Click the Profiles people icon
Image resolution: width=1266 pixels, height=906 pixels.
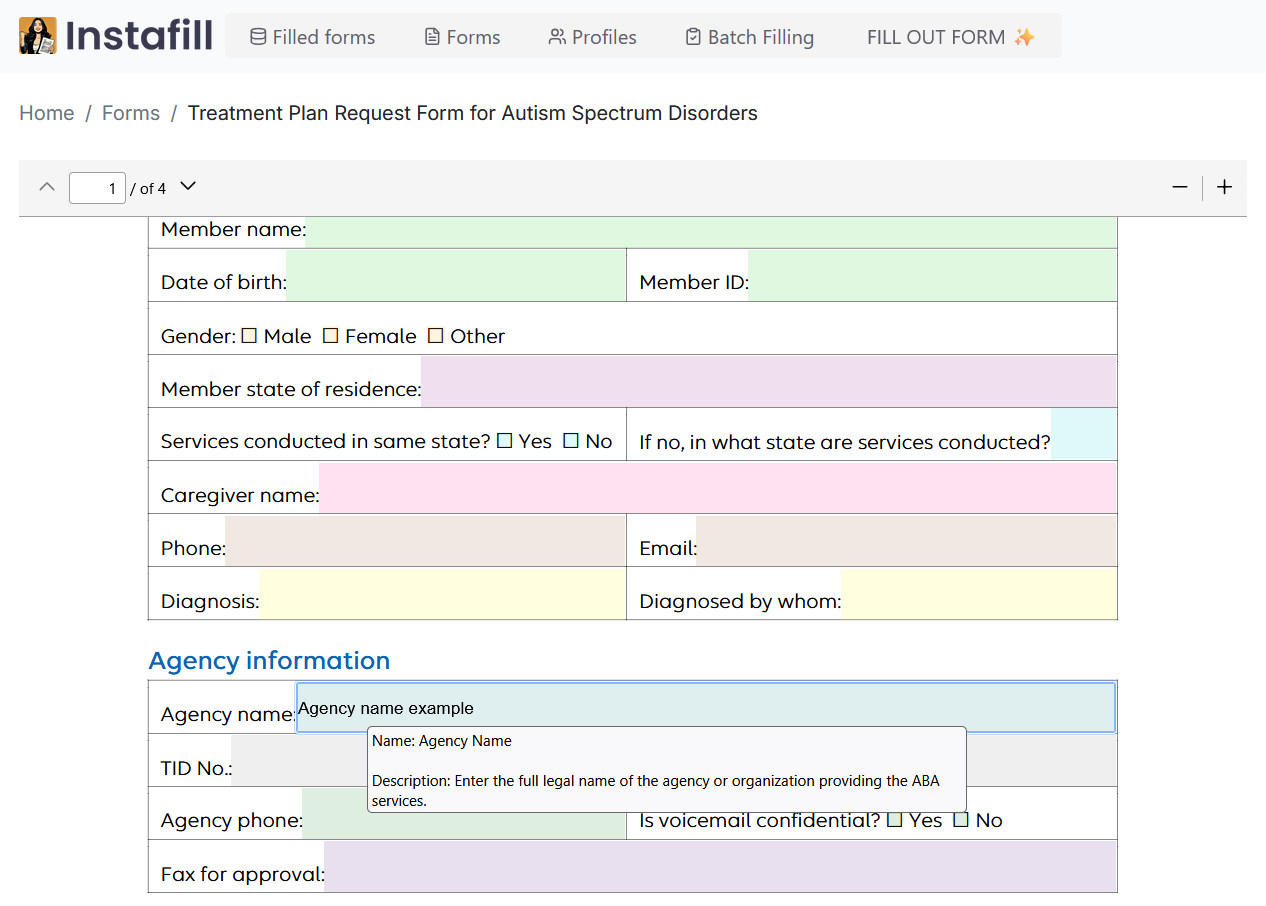pyautogui.click(x=555, y=36)
